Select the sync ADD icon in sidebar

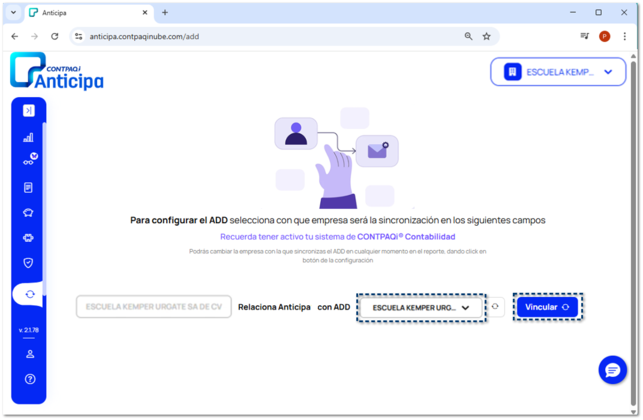tap(30, 294)
